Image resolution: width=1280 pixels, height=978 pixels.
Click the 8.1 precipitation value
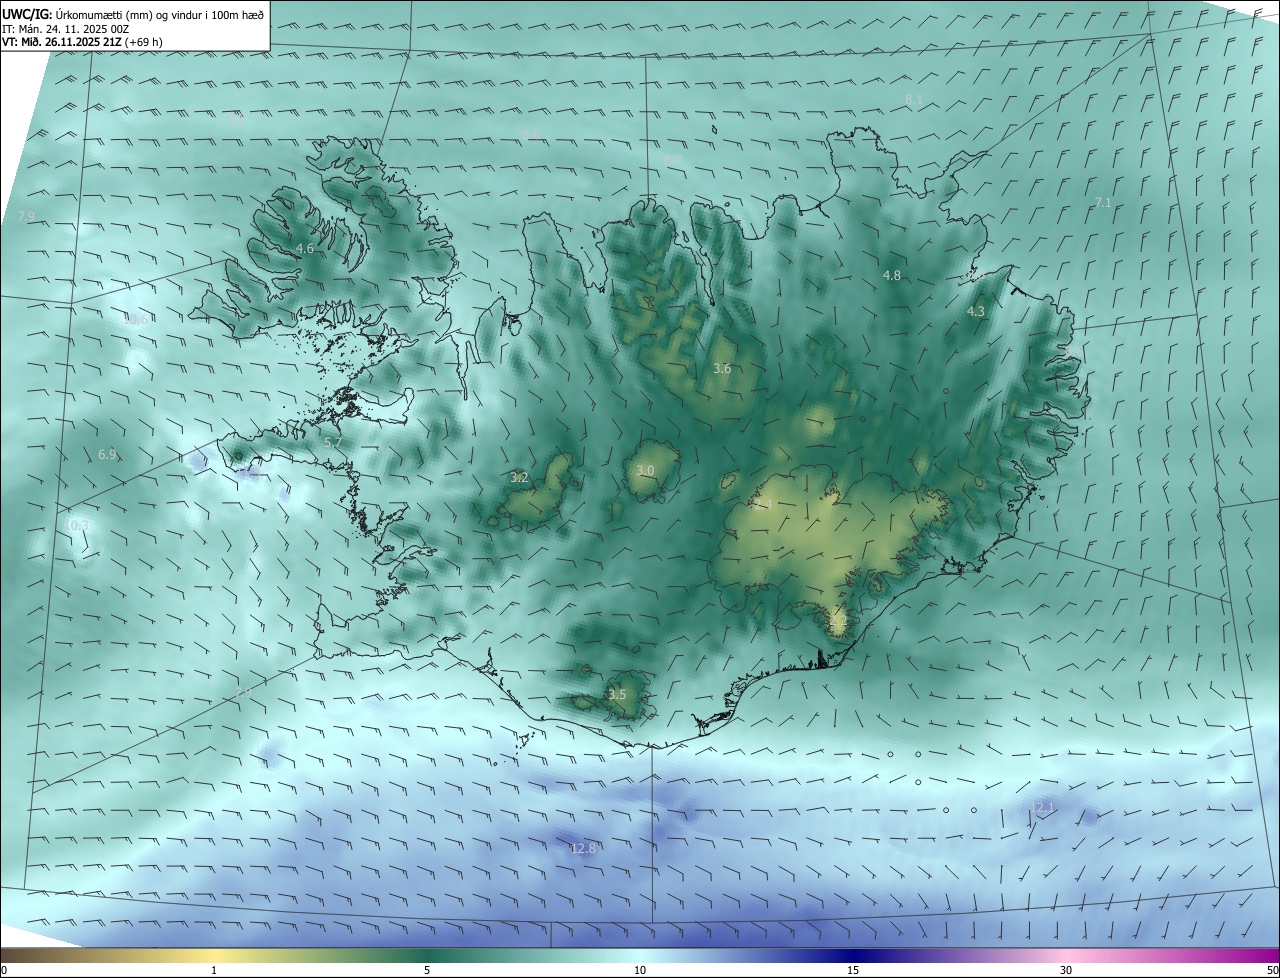pos(913,99)
